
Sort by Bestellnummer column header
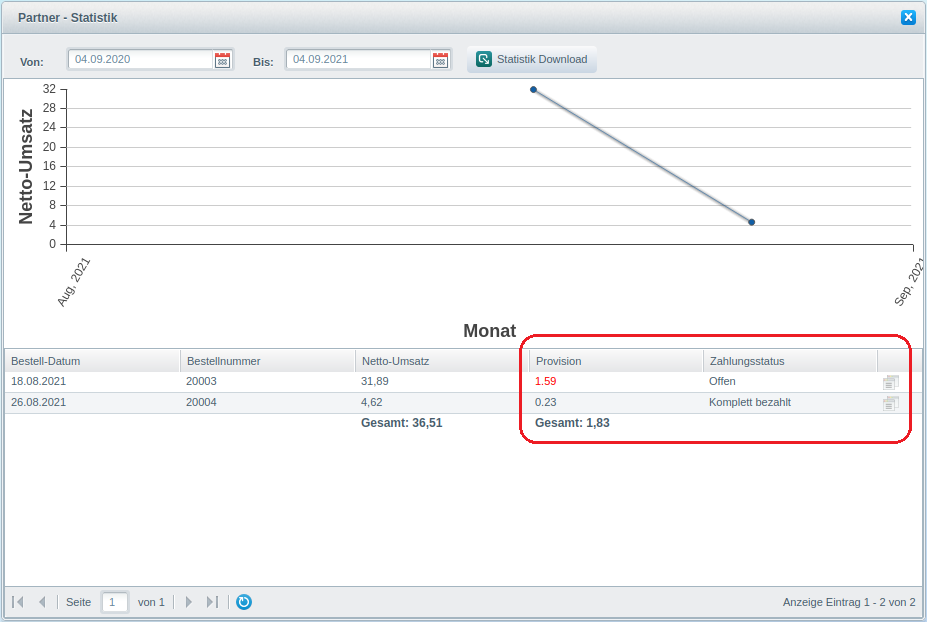pos(267,361)
